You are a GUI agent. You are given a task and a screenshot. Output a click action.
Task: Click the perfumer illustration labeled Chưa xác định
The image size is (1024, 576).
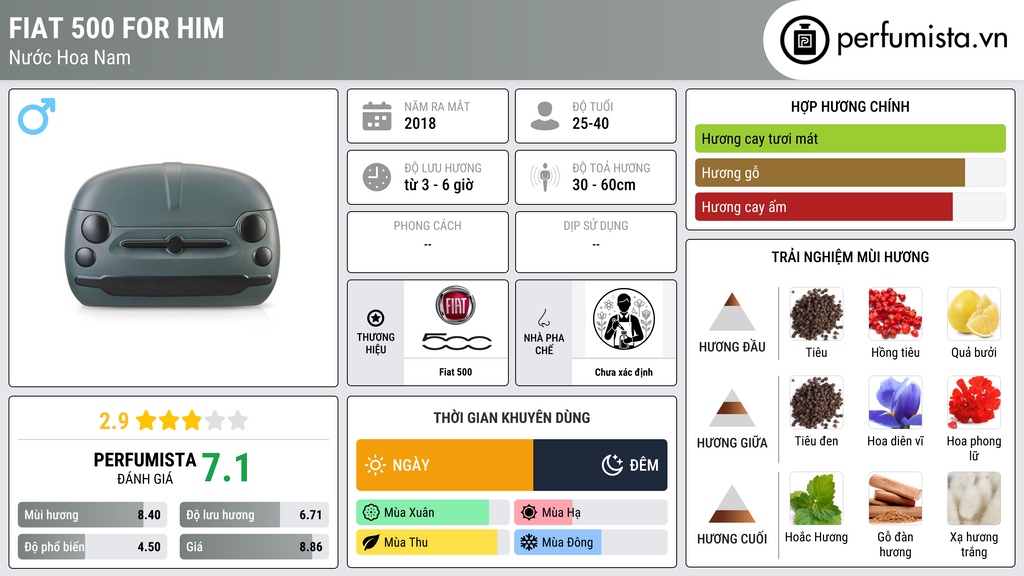pyautogui.click(x=624, y=319)
